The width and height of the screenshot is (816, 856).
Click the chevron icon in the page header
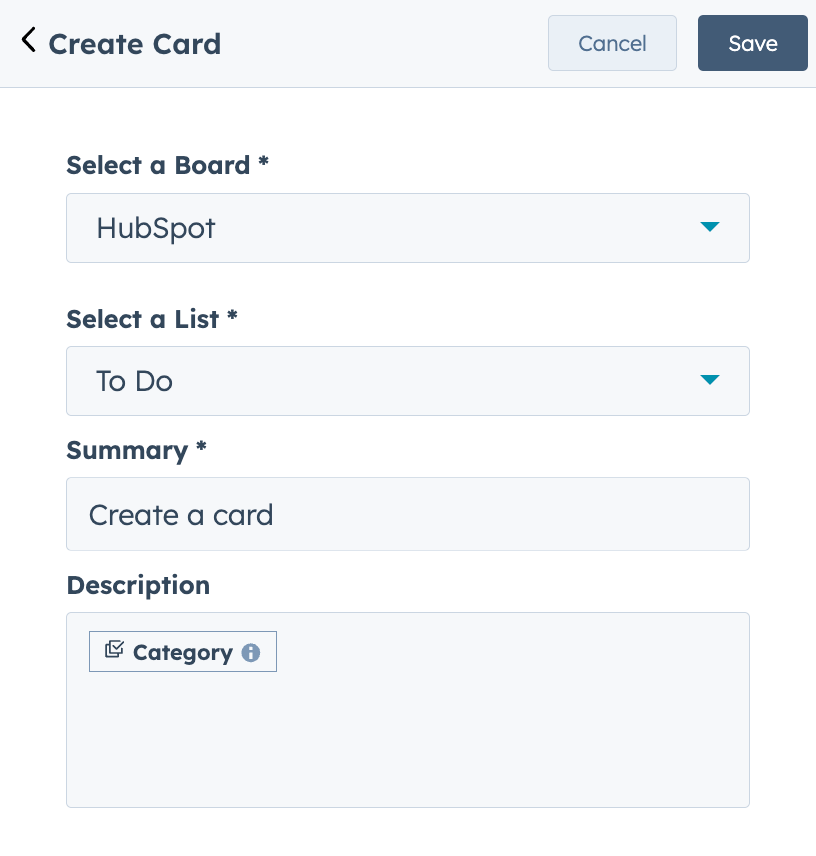28,40
